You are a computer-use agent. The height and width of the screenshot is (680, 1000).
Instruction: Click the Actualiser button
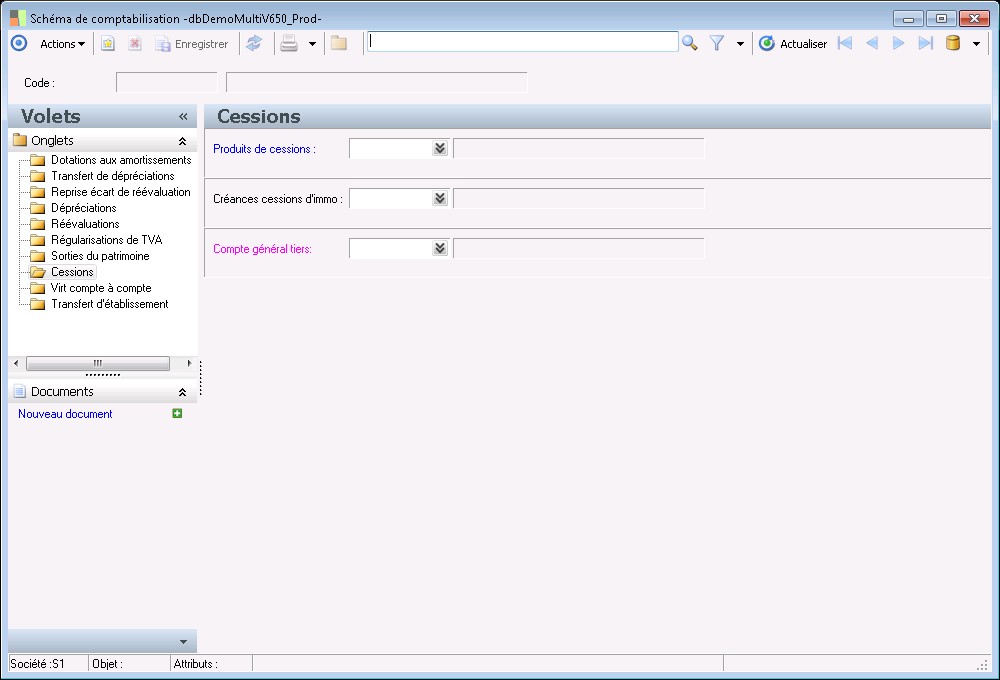click(793, 43)
